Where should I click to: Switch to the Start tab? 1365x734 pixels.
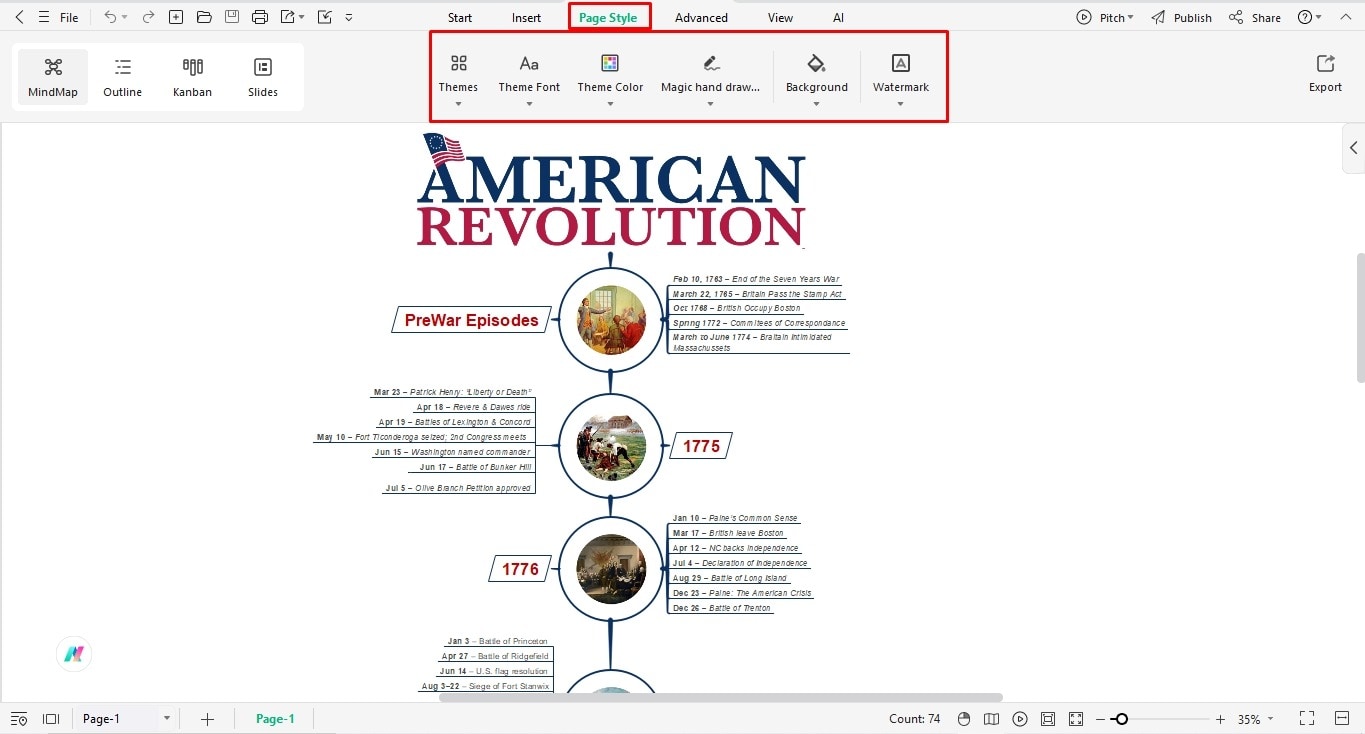(x=460, y=18)
